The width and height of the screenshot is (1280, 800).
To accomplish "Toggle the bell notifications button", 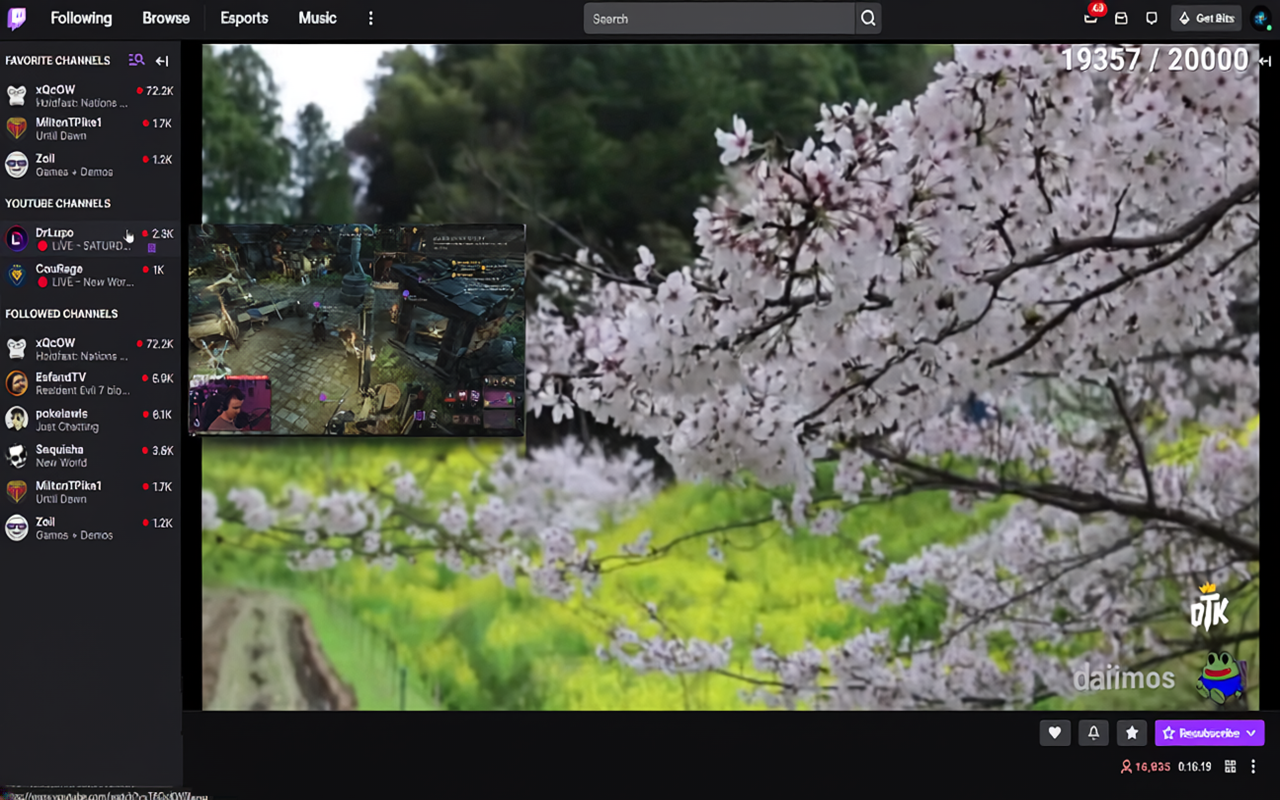I will (1093, 733).
